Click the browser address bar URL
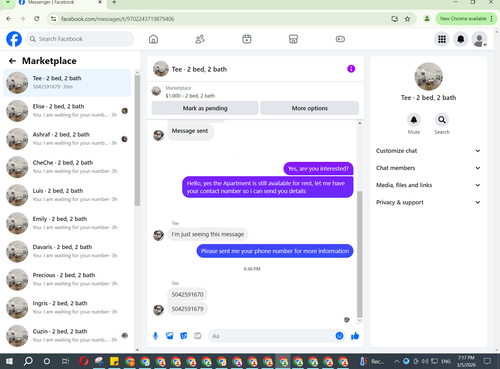 (x=117, y=19)
